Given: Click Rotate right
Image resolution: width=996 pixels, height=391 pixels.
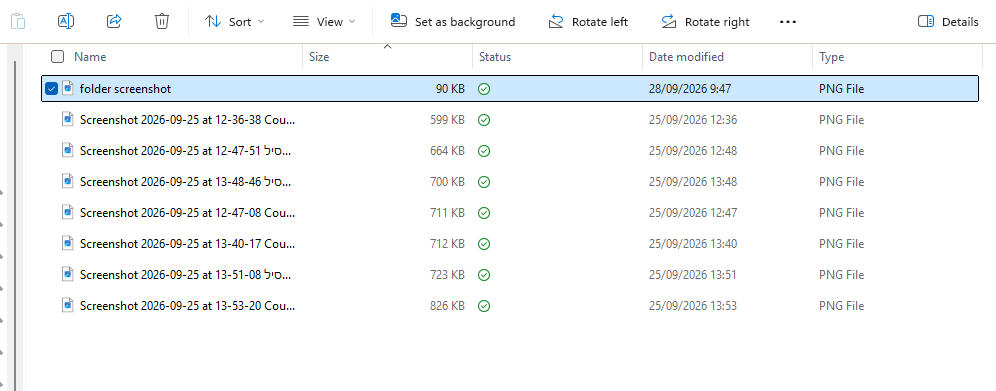Looking at the screenshot, I should pyautogui.click(x=705, y=22).
